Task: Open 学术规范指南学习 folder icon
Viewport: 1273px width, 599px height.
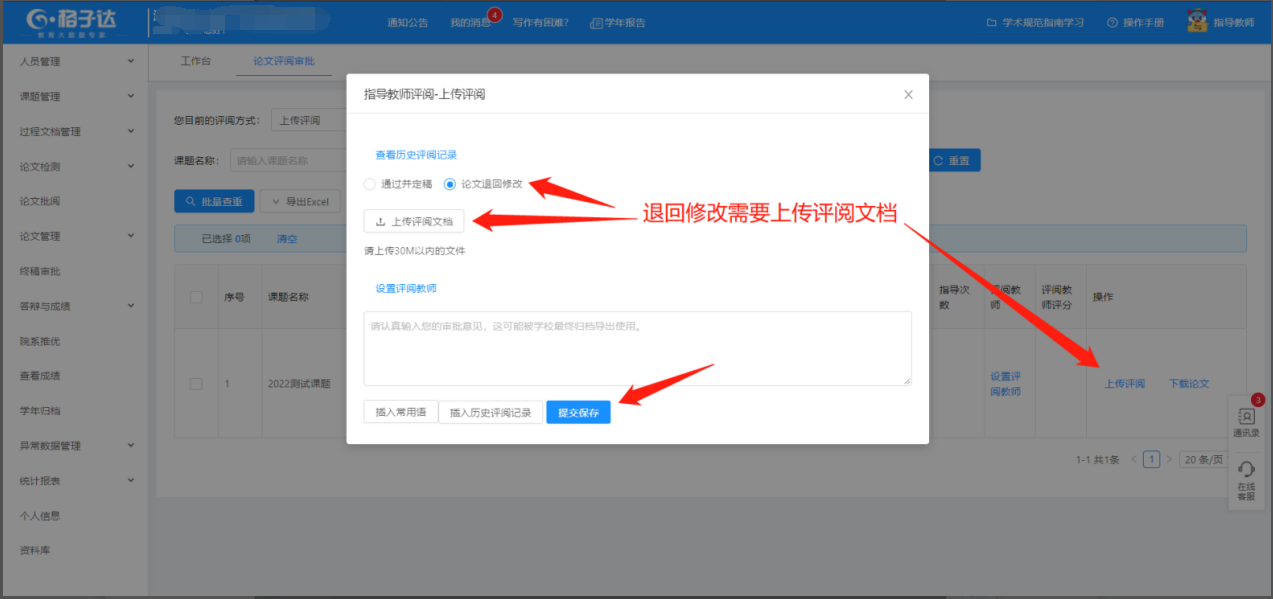Action: click(x=991, y=23)
